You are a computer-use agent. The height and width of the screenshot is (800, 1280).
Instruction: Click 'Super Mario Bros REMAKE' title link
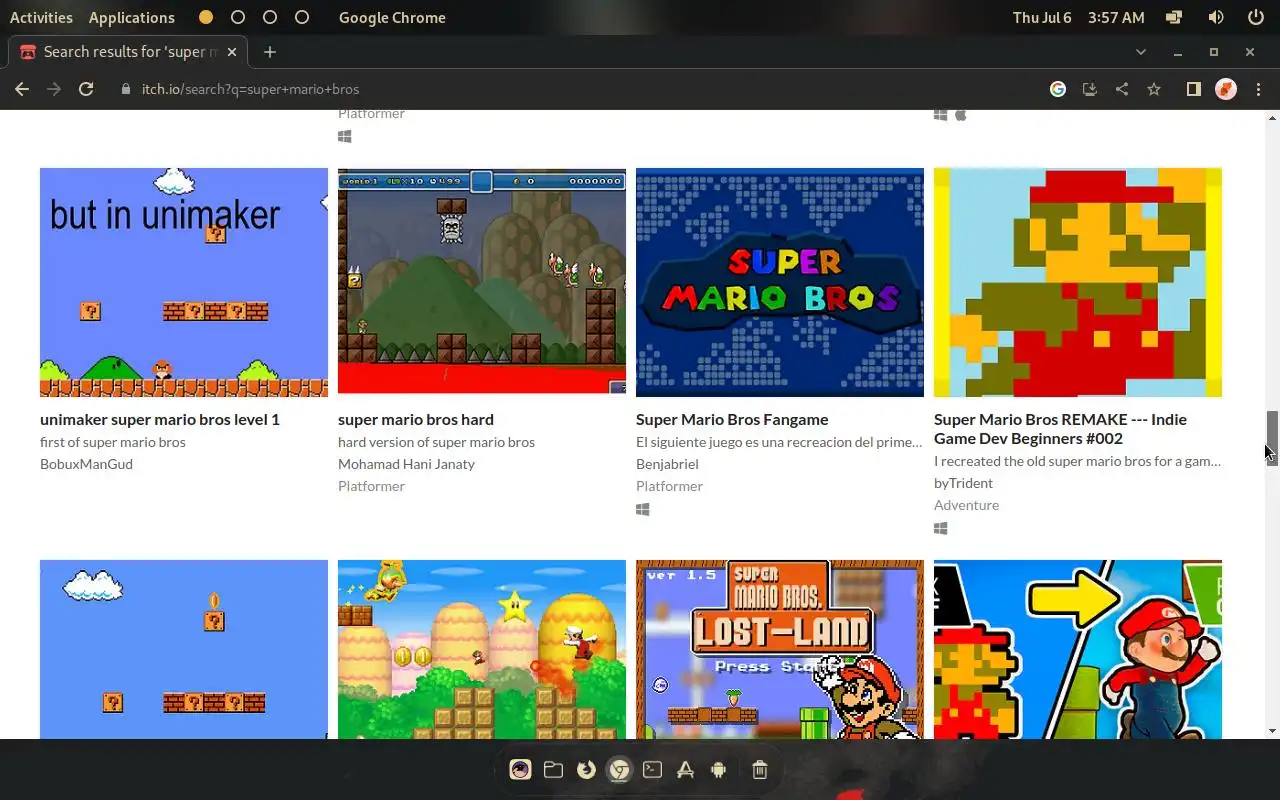coord(1060,428)
